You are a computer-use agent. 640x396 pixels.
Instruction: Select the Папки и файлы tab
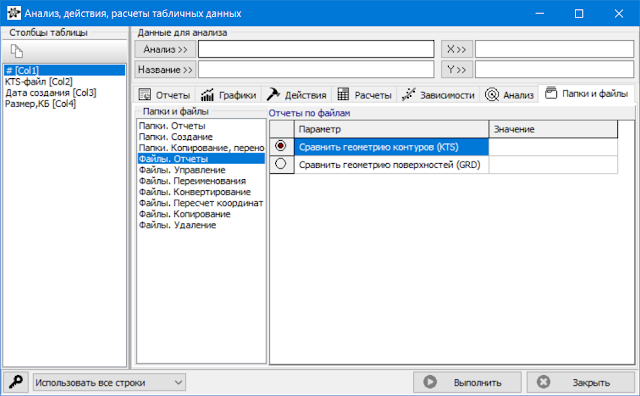pos(587,93)
